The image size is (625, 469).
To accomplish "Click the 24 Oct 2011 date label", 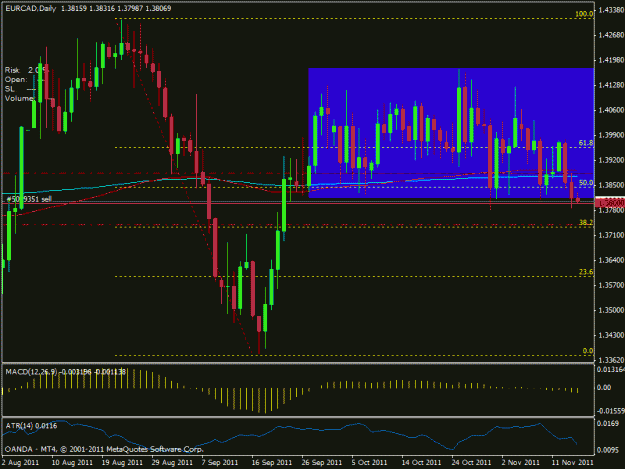I will 471,463.
